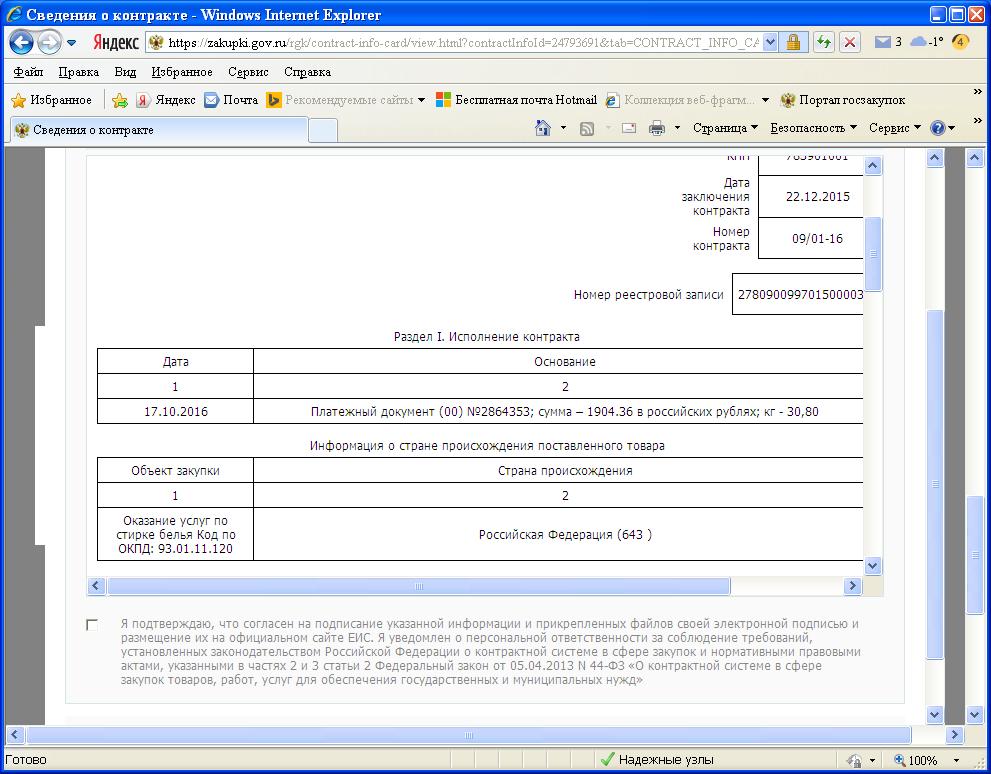The image size is (991, 774).
Task: Click browser bottom scrollbar left arrow
Action: (15, 735)
